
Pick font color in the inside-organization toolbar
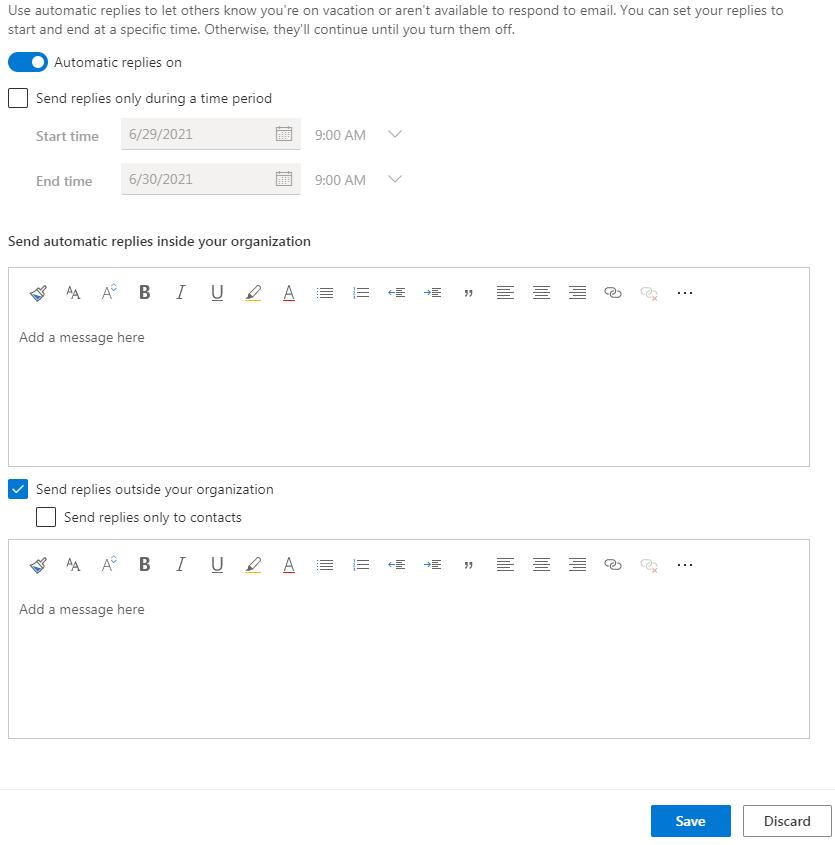288,293
